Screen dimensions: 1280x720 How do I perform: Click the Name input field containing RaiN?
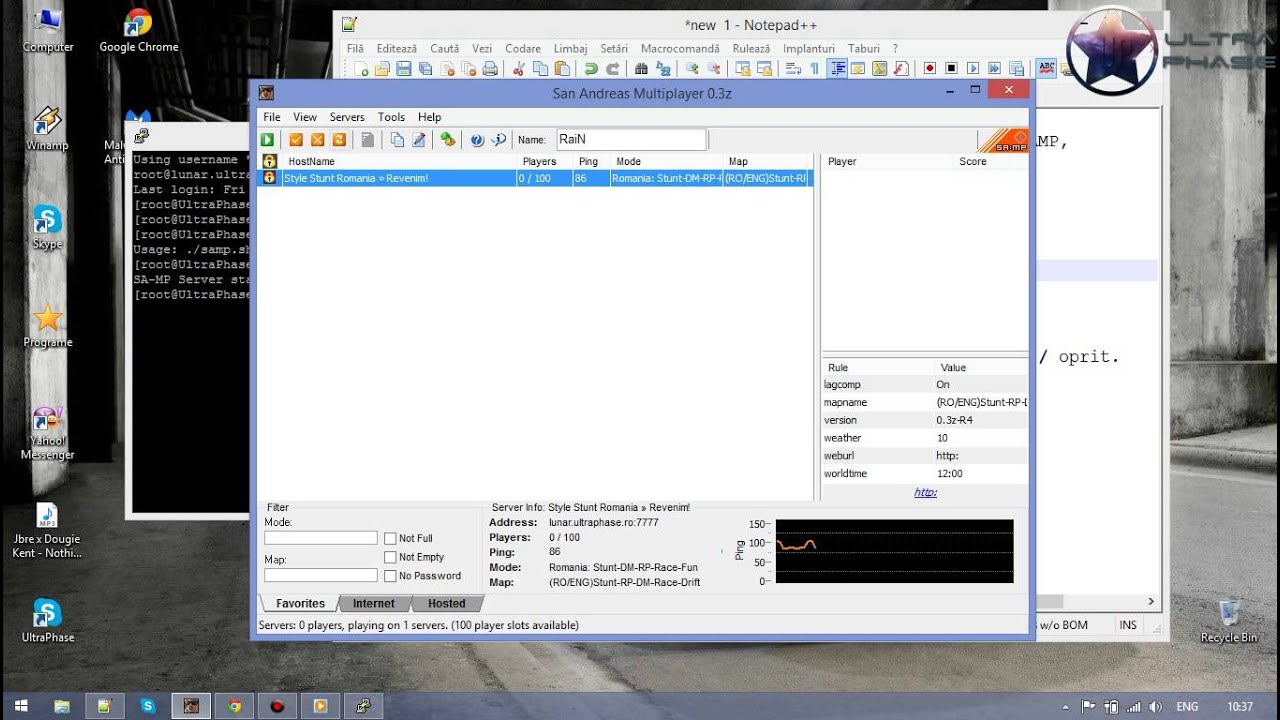[x=631, y=140]
